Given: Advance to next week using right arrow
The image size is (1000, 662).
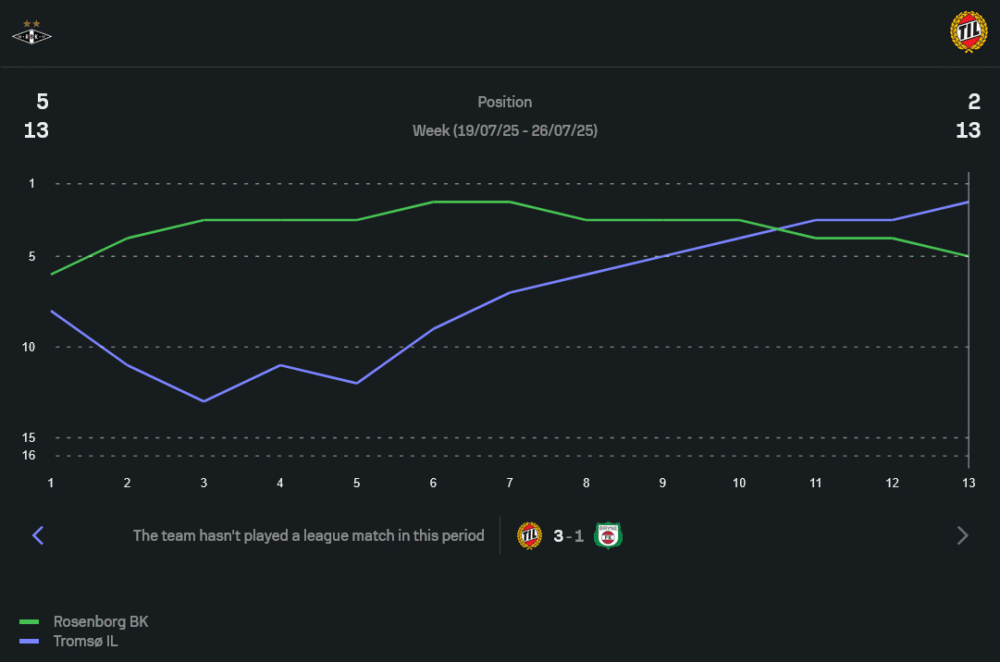Looking at the screenshot, I should 962,536.
